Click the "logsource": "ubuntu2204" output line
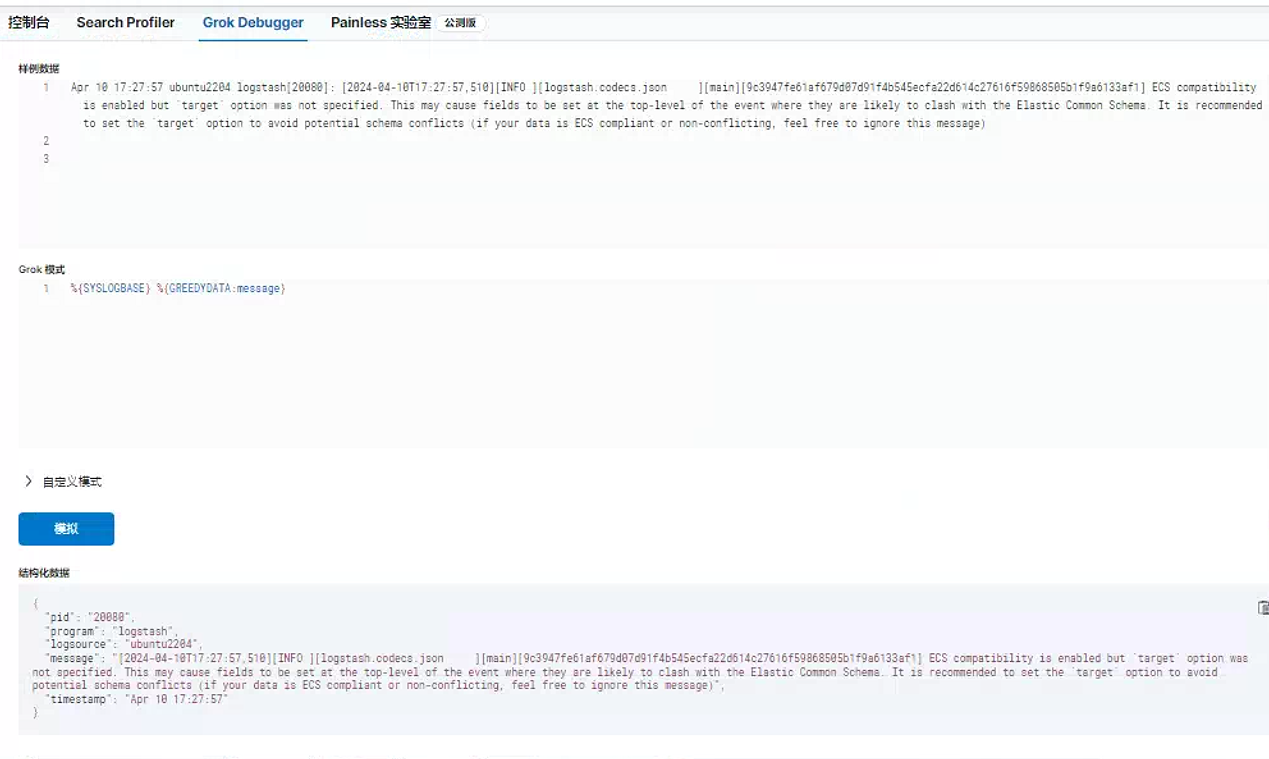 (x=123, y=645)
